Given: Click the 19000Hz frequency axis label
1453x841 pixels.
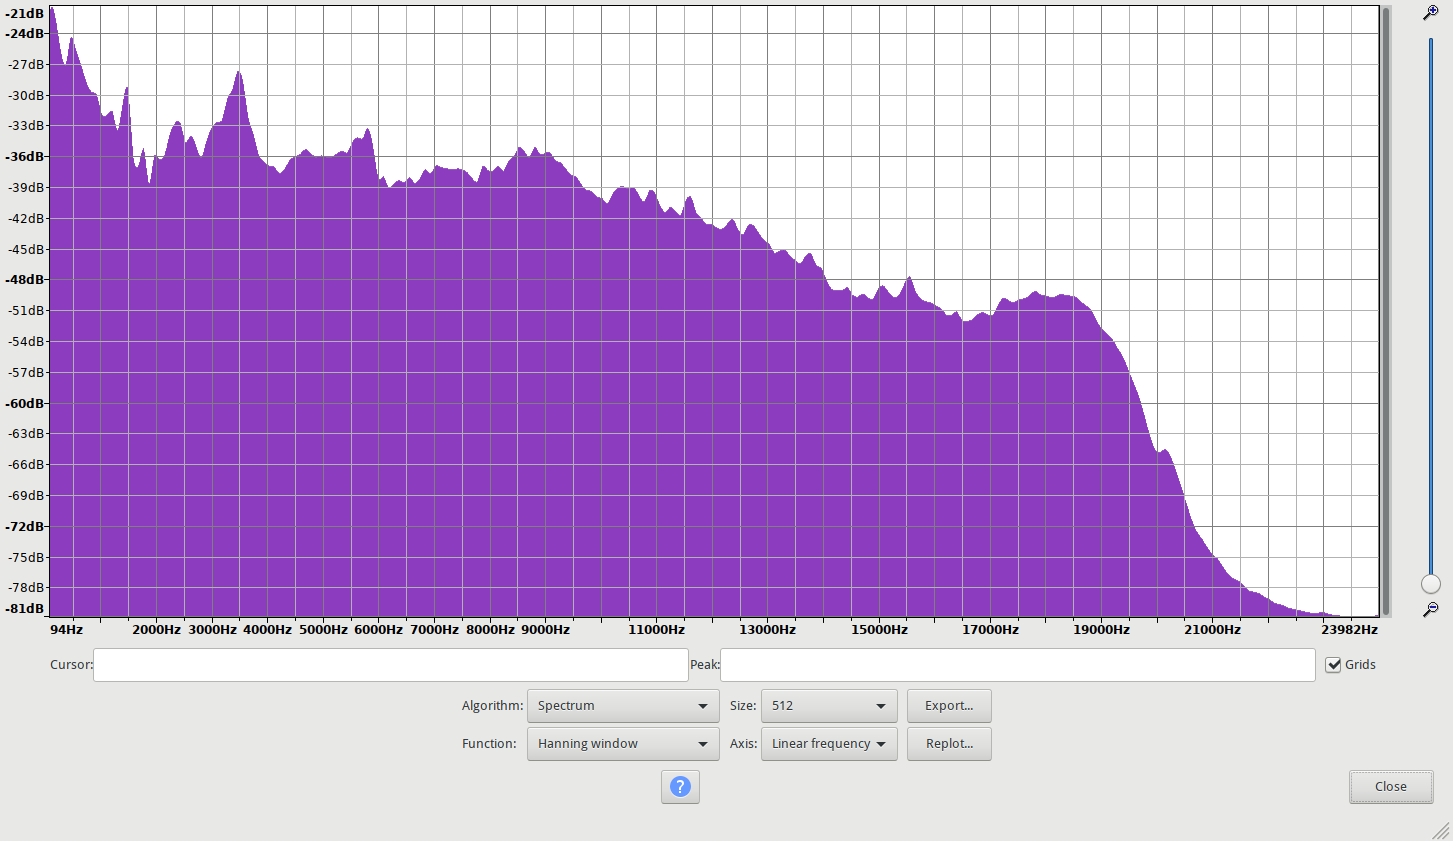Looking at the screenshot, I should pyautogui.click(x=1102, y=630).
